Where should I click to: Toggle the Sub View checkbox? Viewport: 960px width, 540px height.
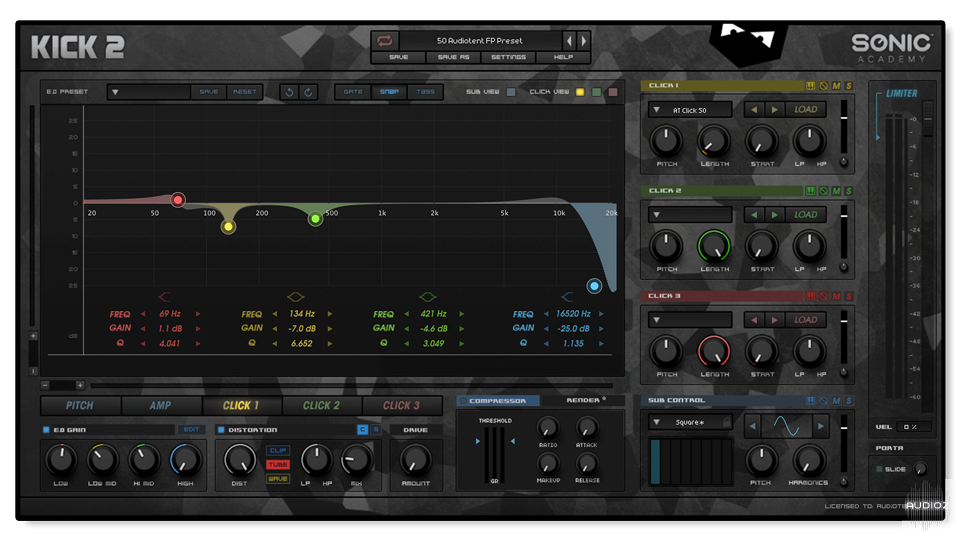pos(511,92)
